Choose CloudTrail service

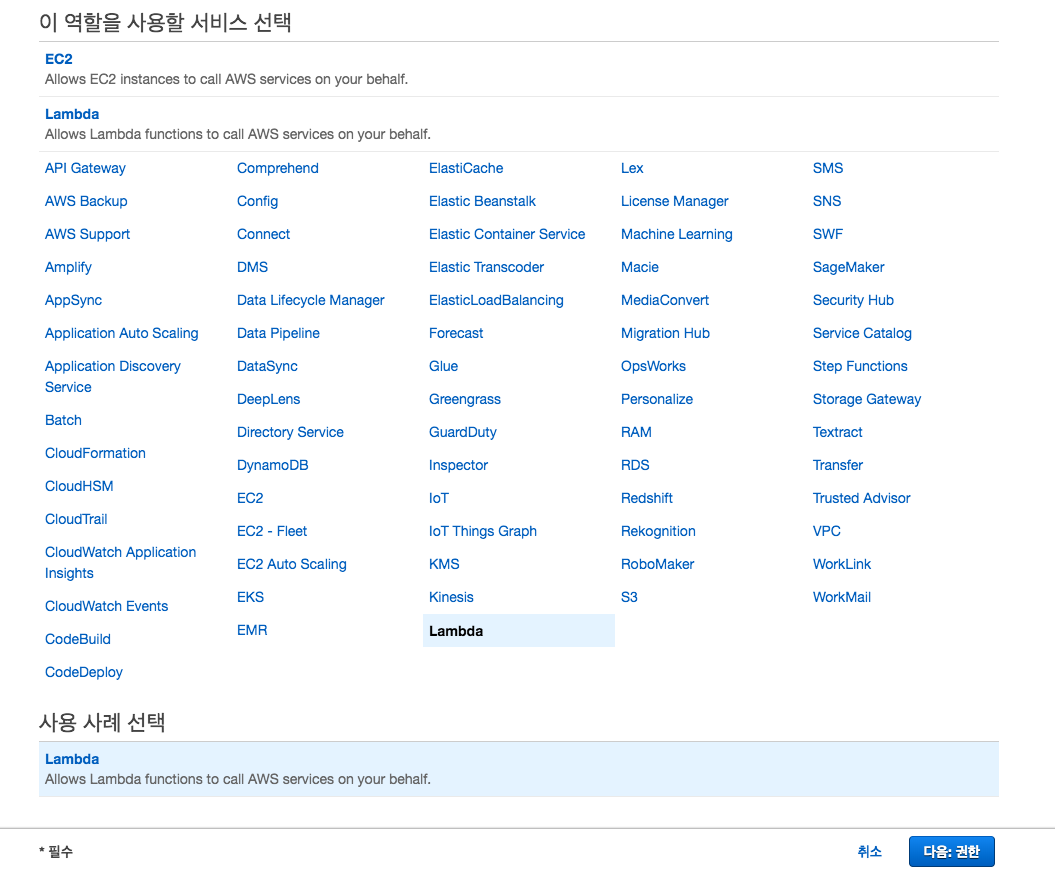point(76,519)
